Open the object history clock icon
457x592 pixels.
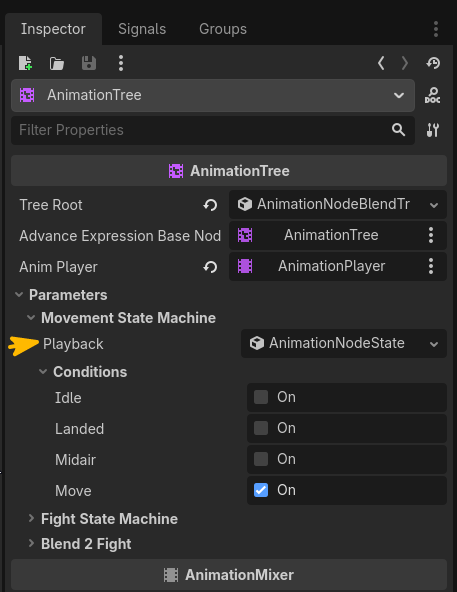click(433, 63)
